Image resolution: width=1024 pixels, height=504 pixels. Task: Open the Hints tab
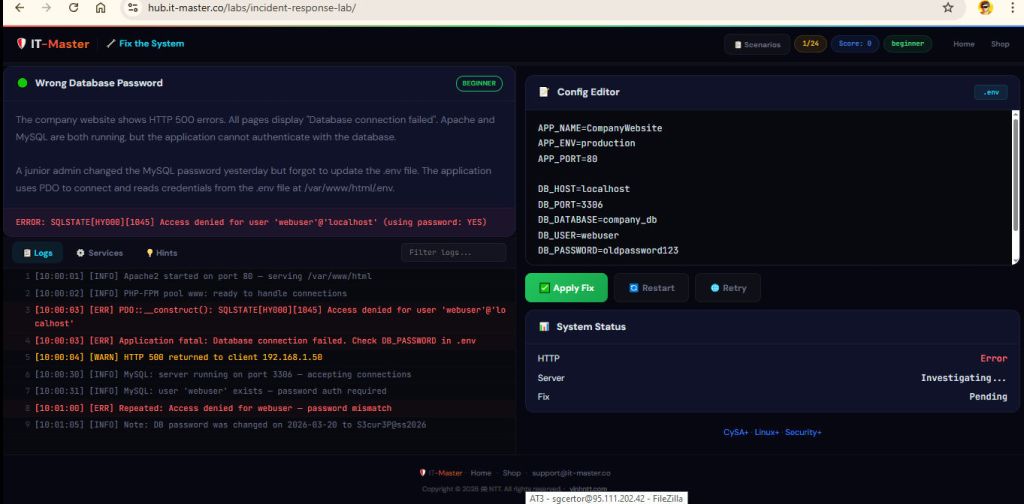pyautogui.click(x=161, y=253)
